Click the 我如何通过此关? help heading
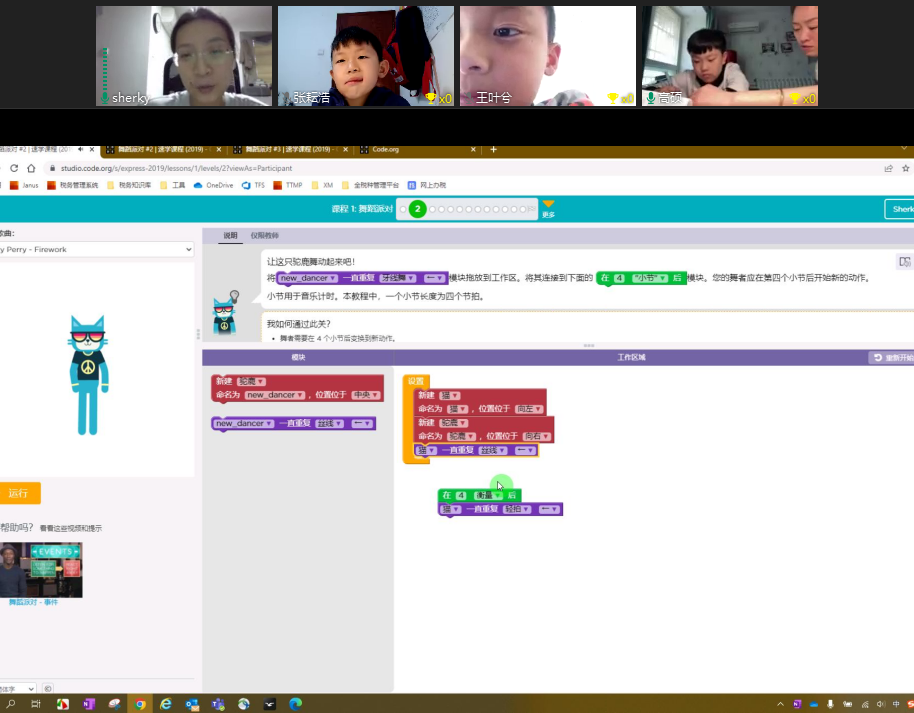 [298, 324]
